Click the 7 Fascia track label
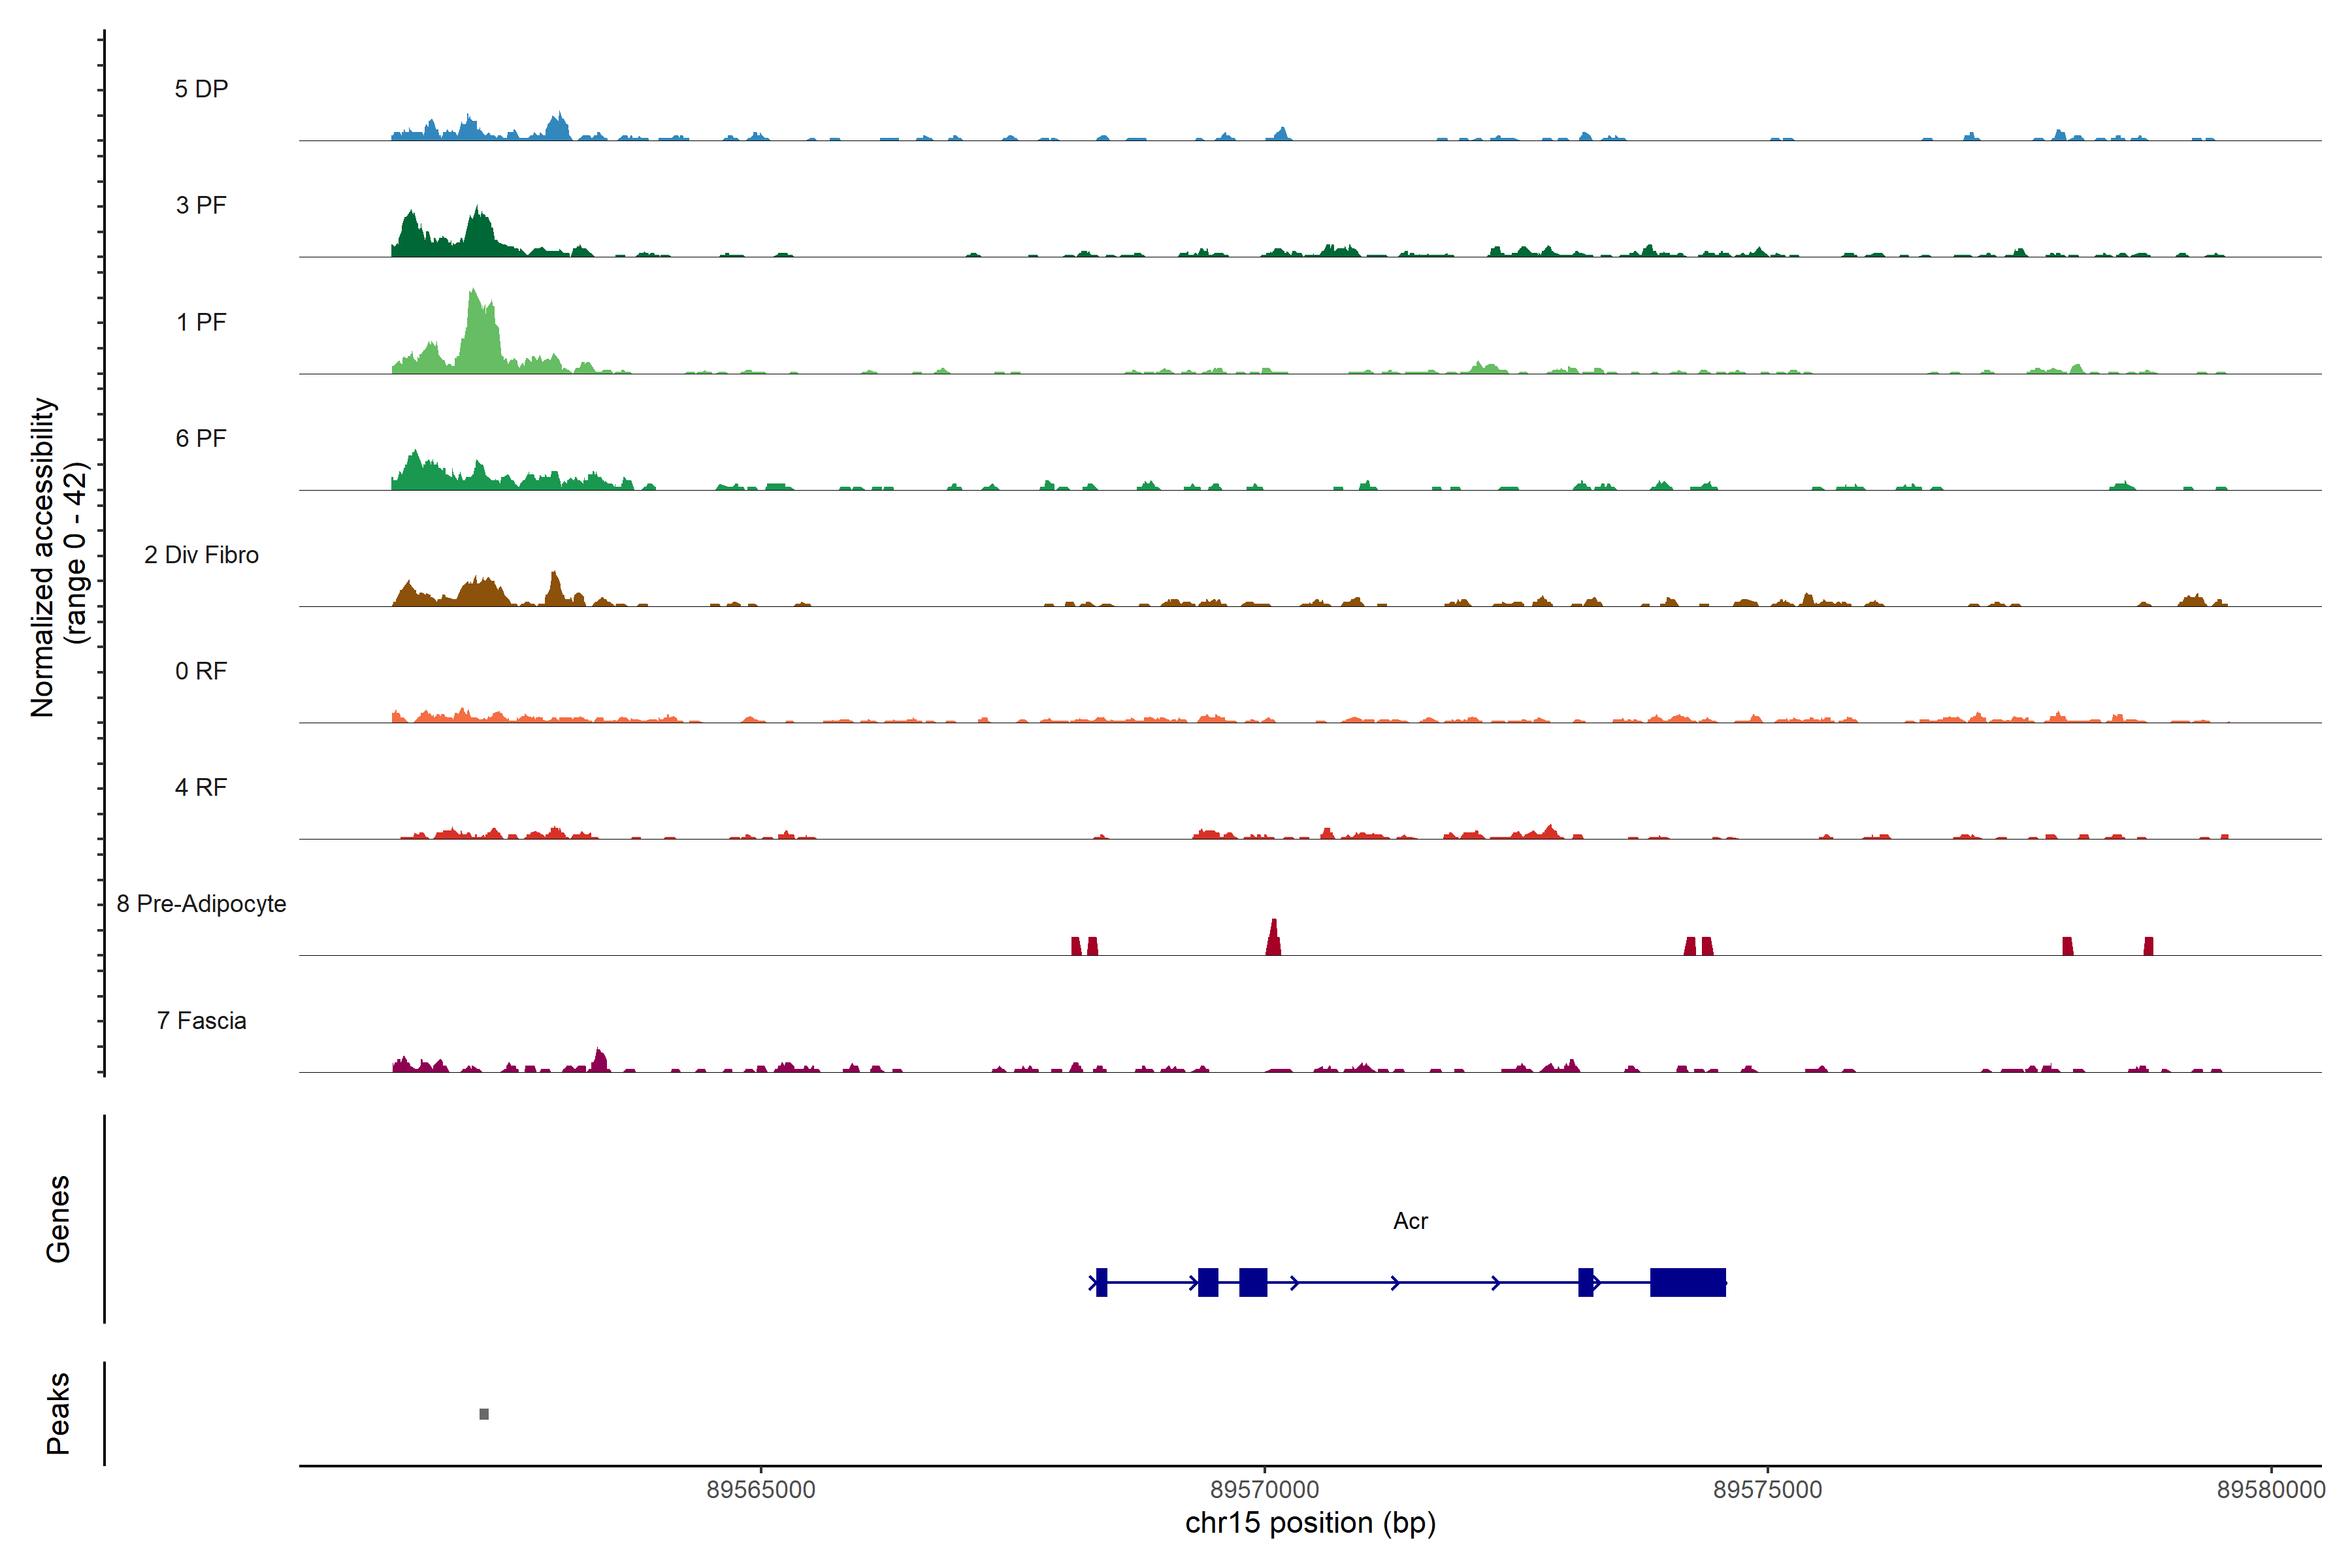This screenshot has width=2352, height=1568. point(201,1021)
